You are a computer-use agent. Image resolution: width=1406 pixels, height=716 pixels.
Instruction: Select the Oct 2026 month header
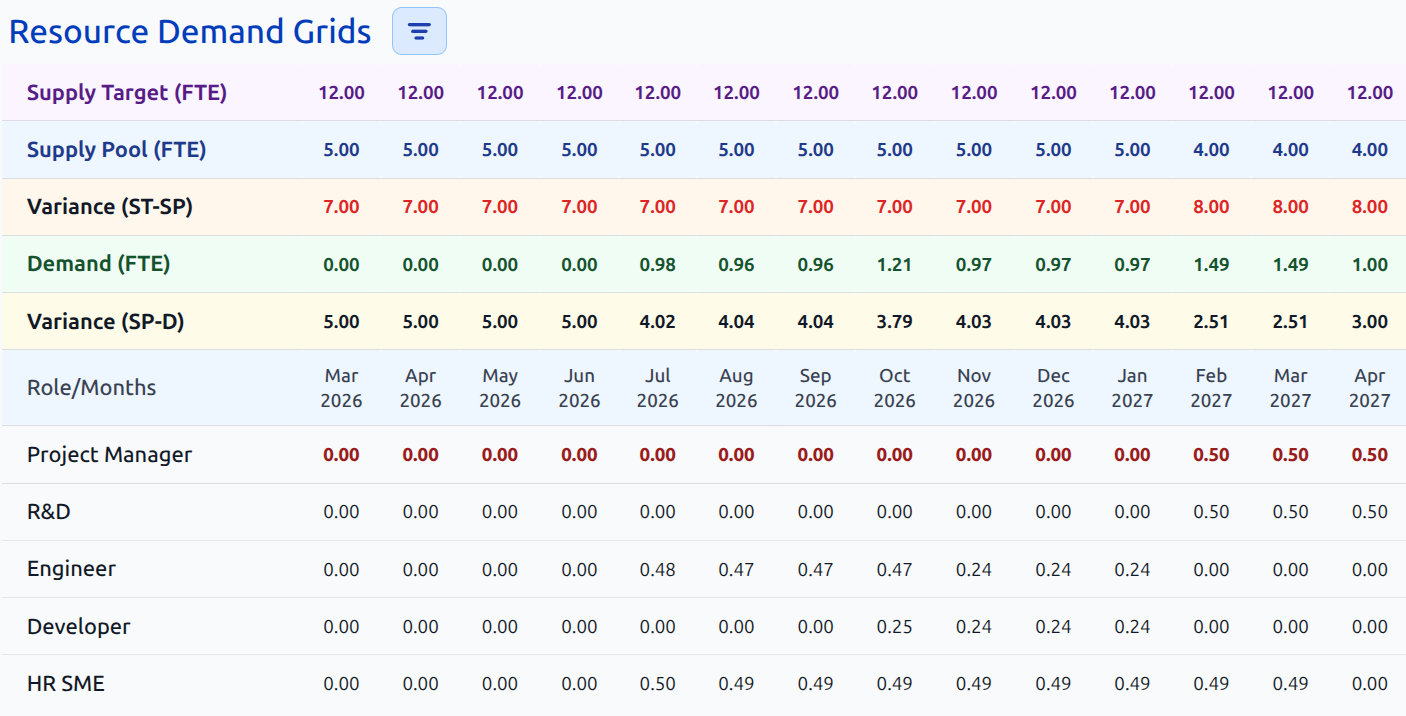click(x=895, y=388)
